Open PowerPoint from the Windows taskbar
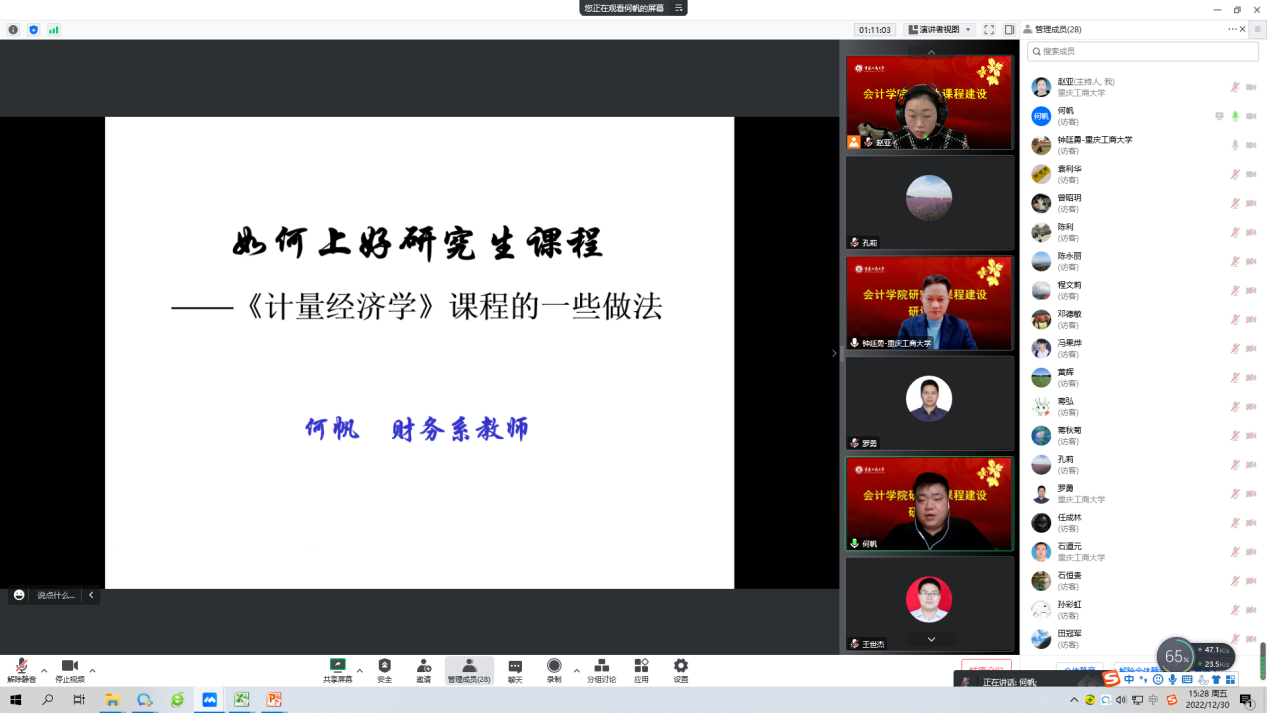1267x713 pixels. point(273,700)
